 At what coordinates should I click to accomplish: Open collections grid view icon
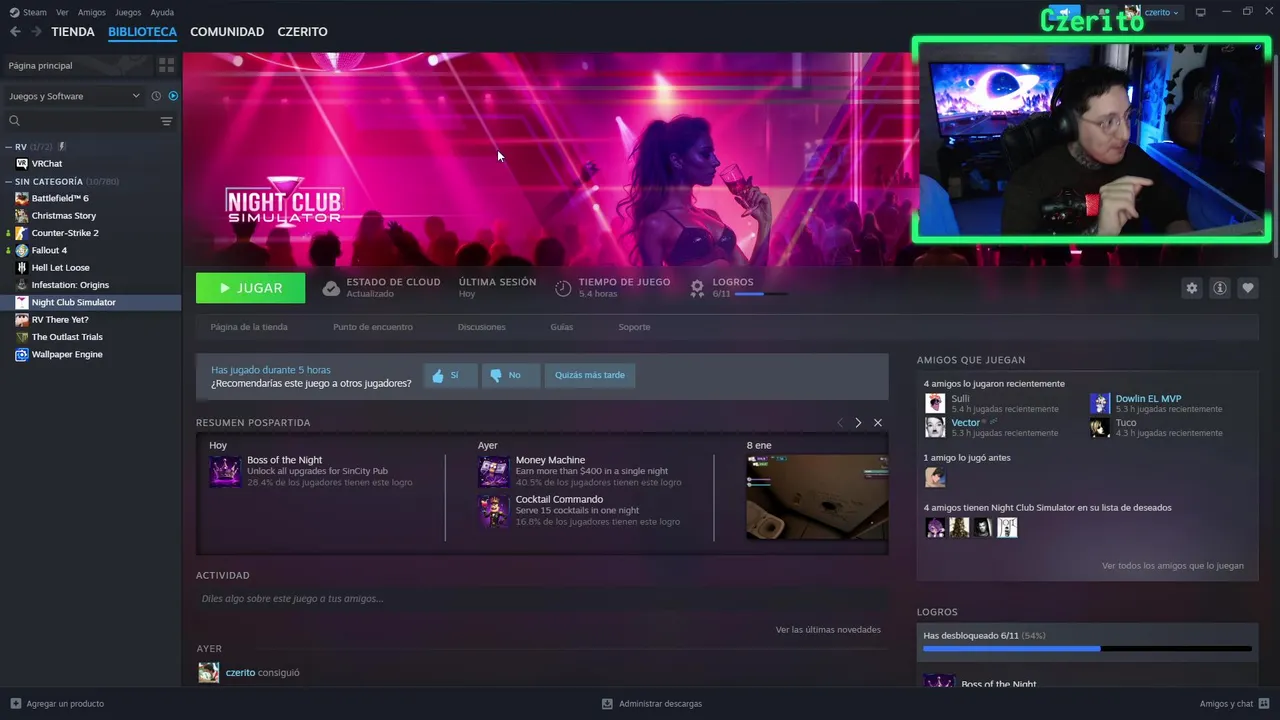tap(166, 65)
